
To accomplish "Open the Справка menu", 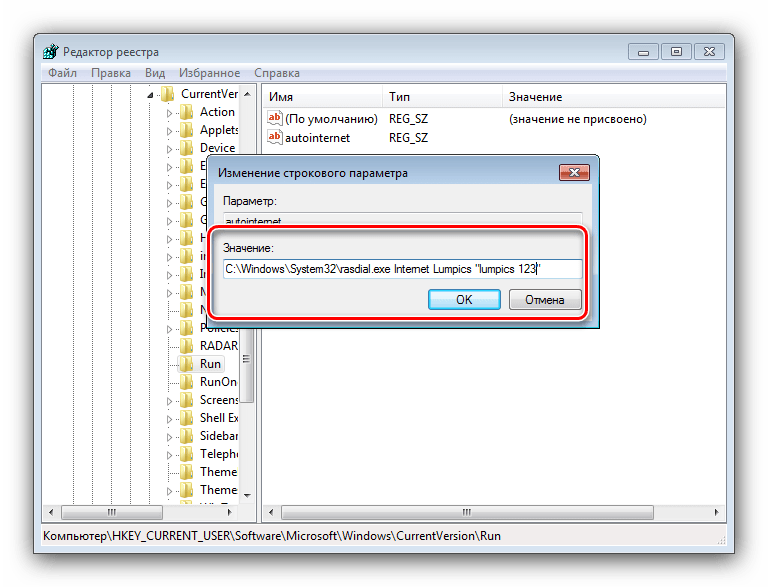I will click(277, 73).
